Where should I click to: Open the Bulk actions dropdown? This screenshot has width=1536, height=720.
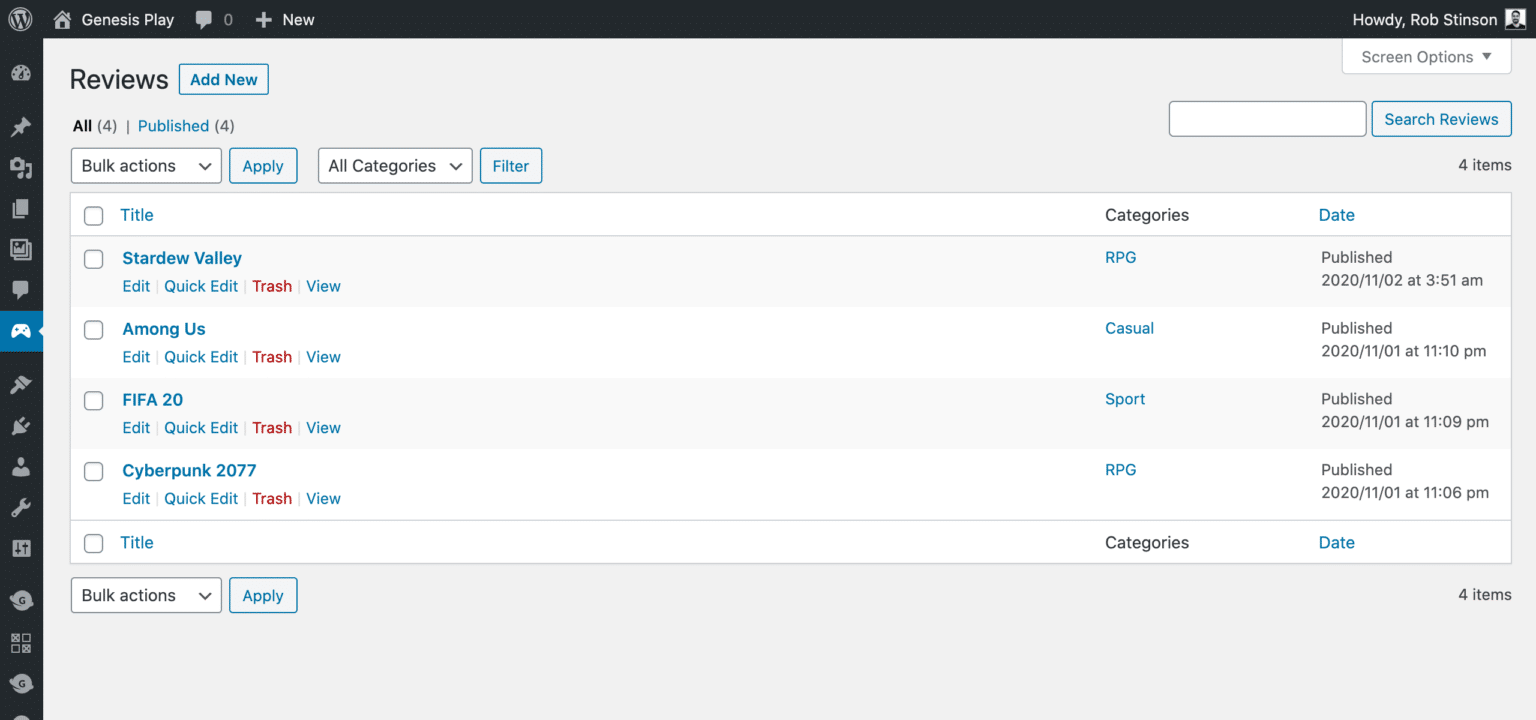tap(145, 165)
